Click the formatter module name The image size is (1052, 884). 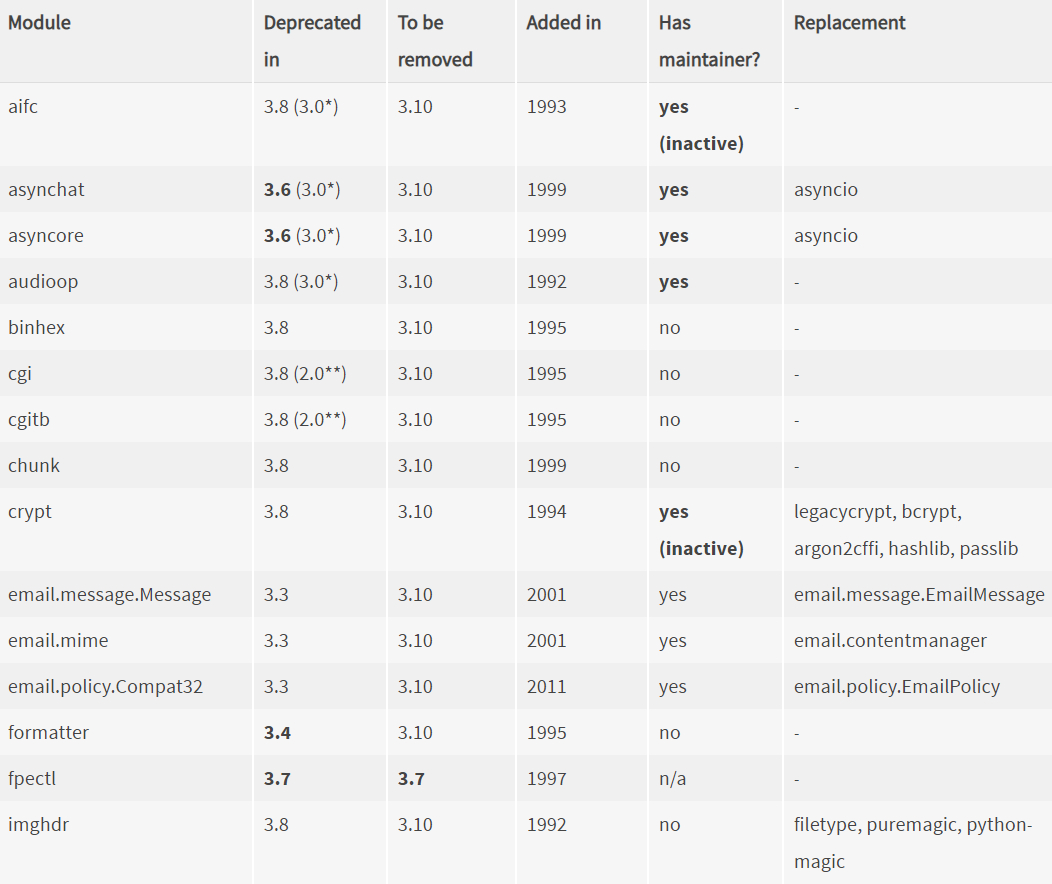tap(48, 732)
